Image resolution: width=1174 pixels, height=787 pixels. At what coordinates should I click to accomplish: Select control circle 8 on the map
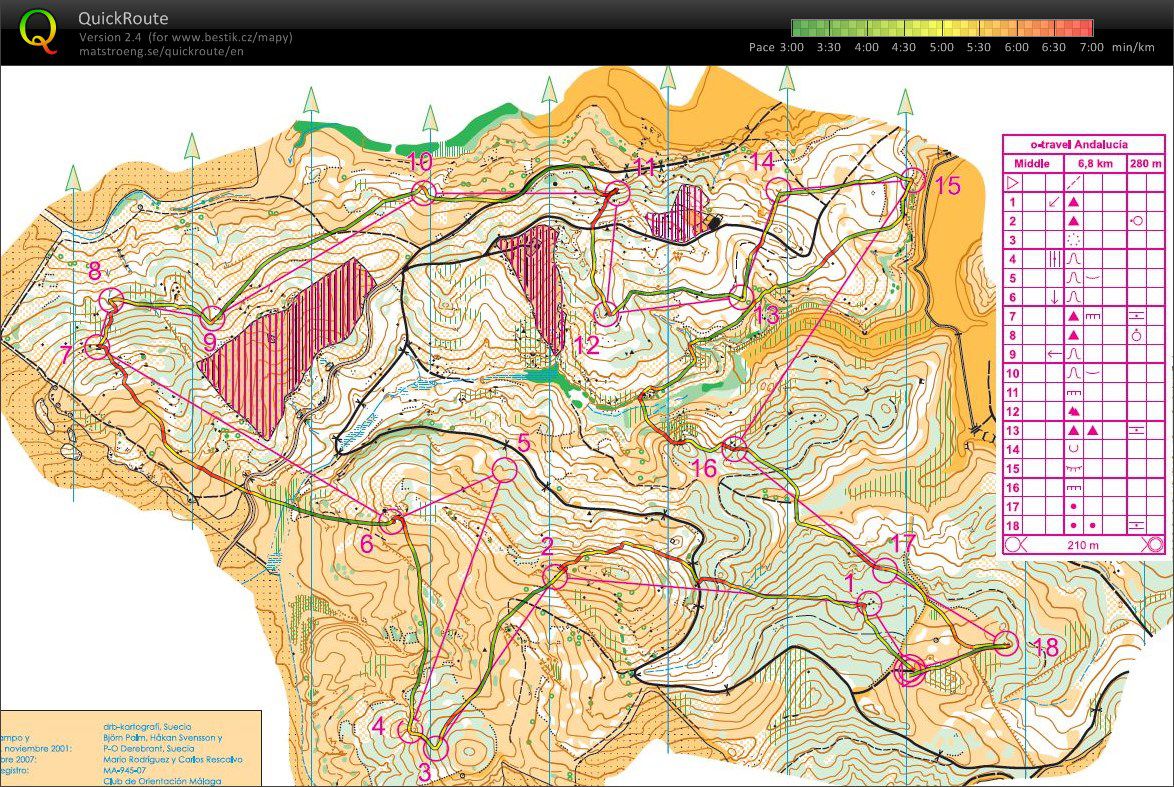(x=111, y=300)
